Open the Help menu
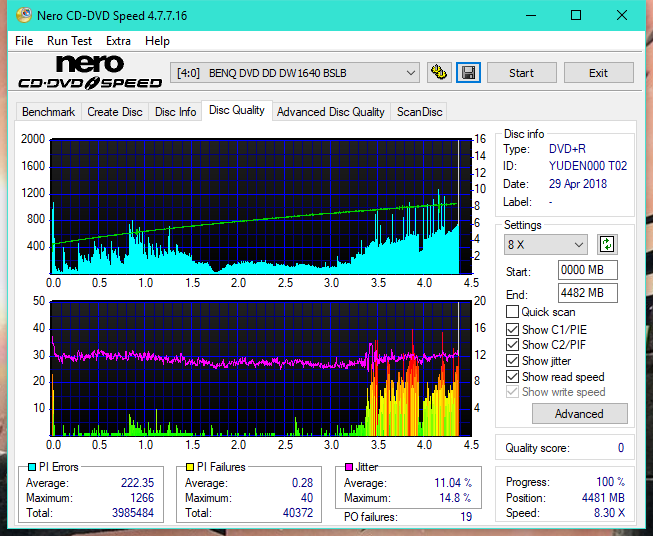 tap(157, 41)
